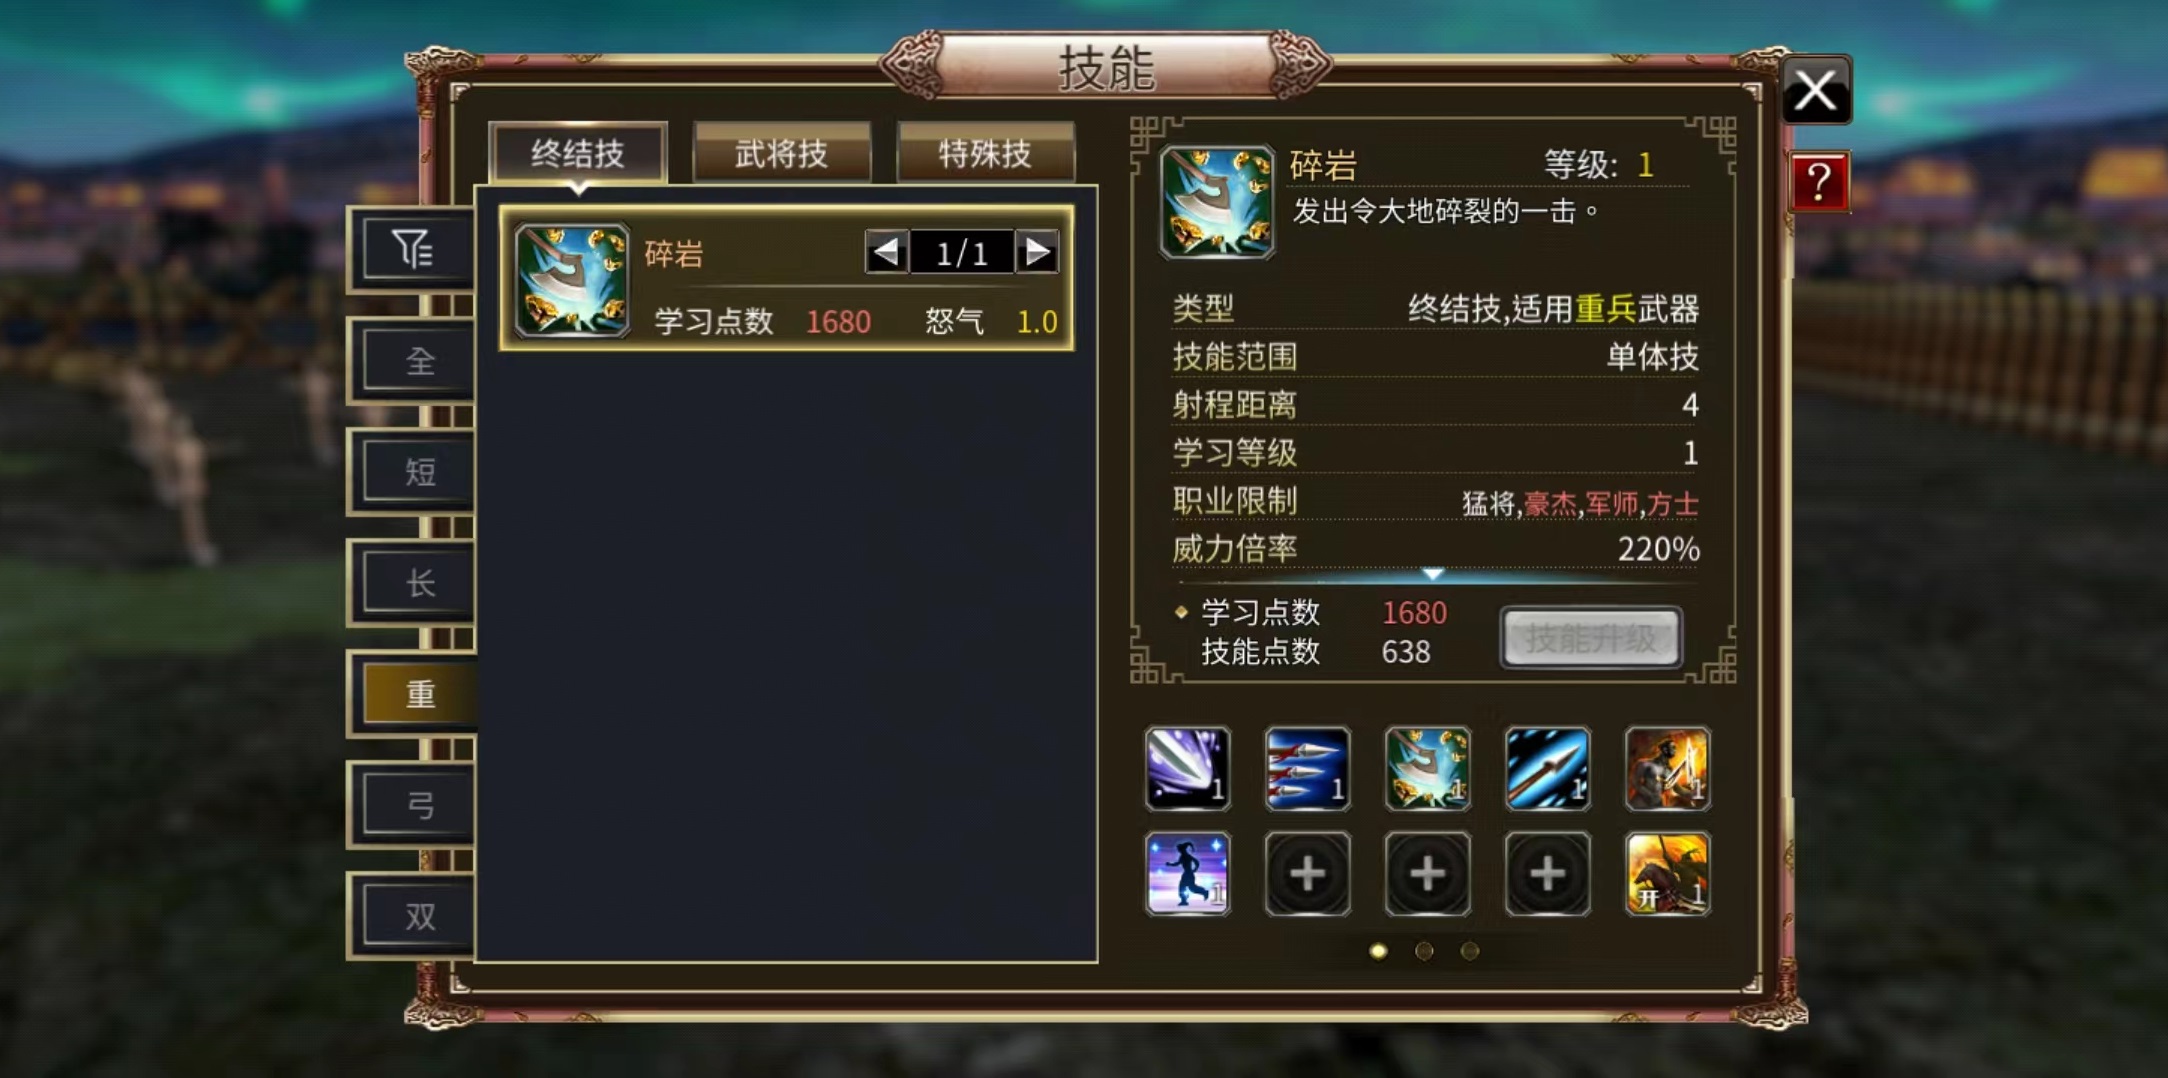Viewport: 2168px width, 1078px height.
Task: Open the skill filter icon
Action: pos(413,249)
